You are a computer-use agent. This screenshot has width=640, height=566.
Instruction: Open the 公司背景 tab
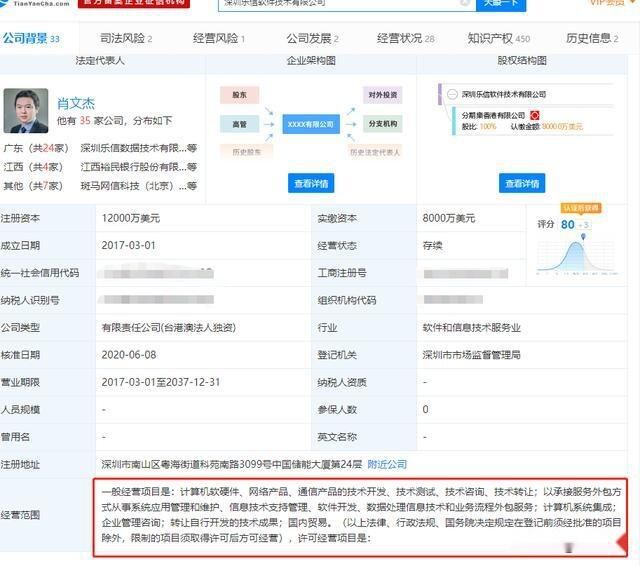31,39
